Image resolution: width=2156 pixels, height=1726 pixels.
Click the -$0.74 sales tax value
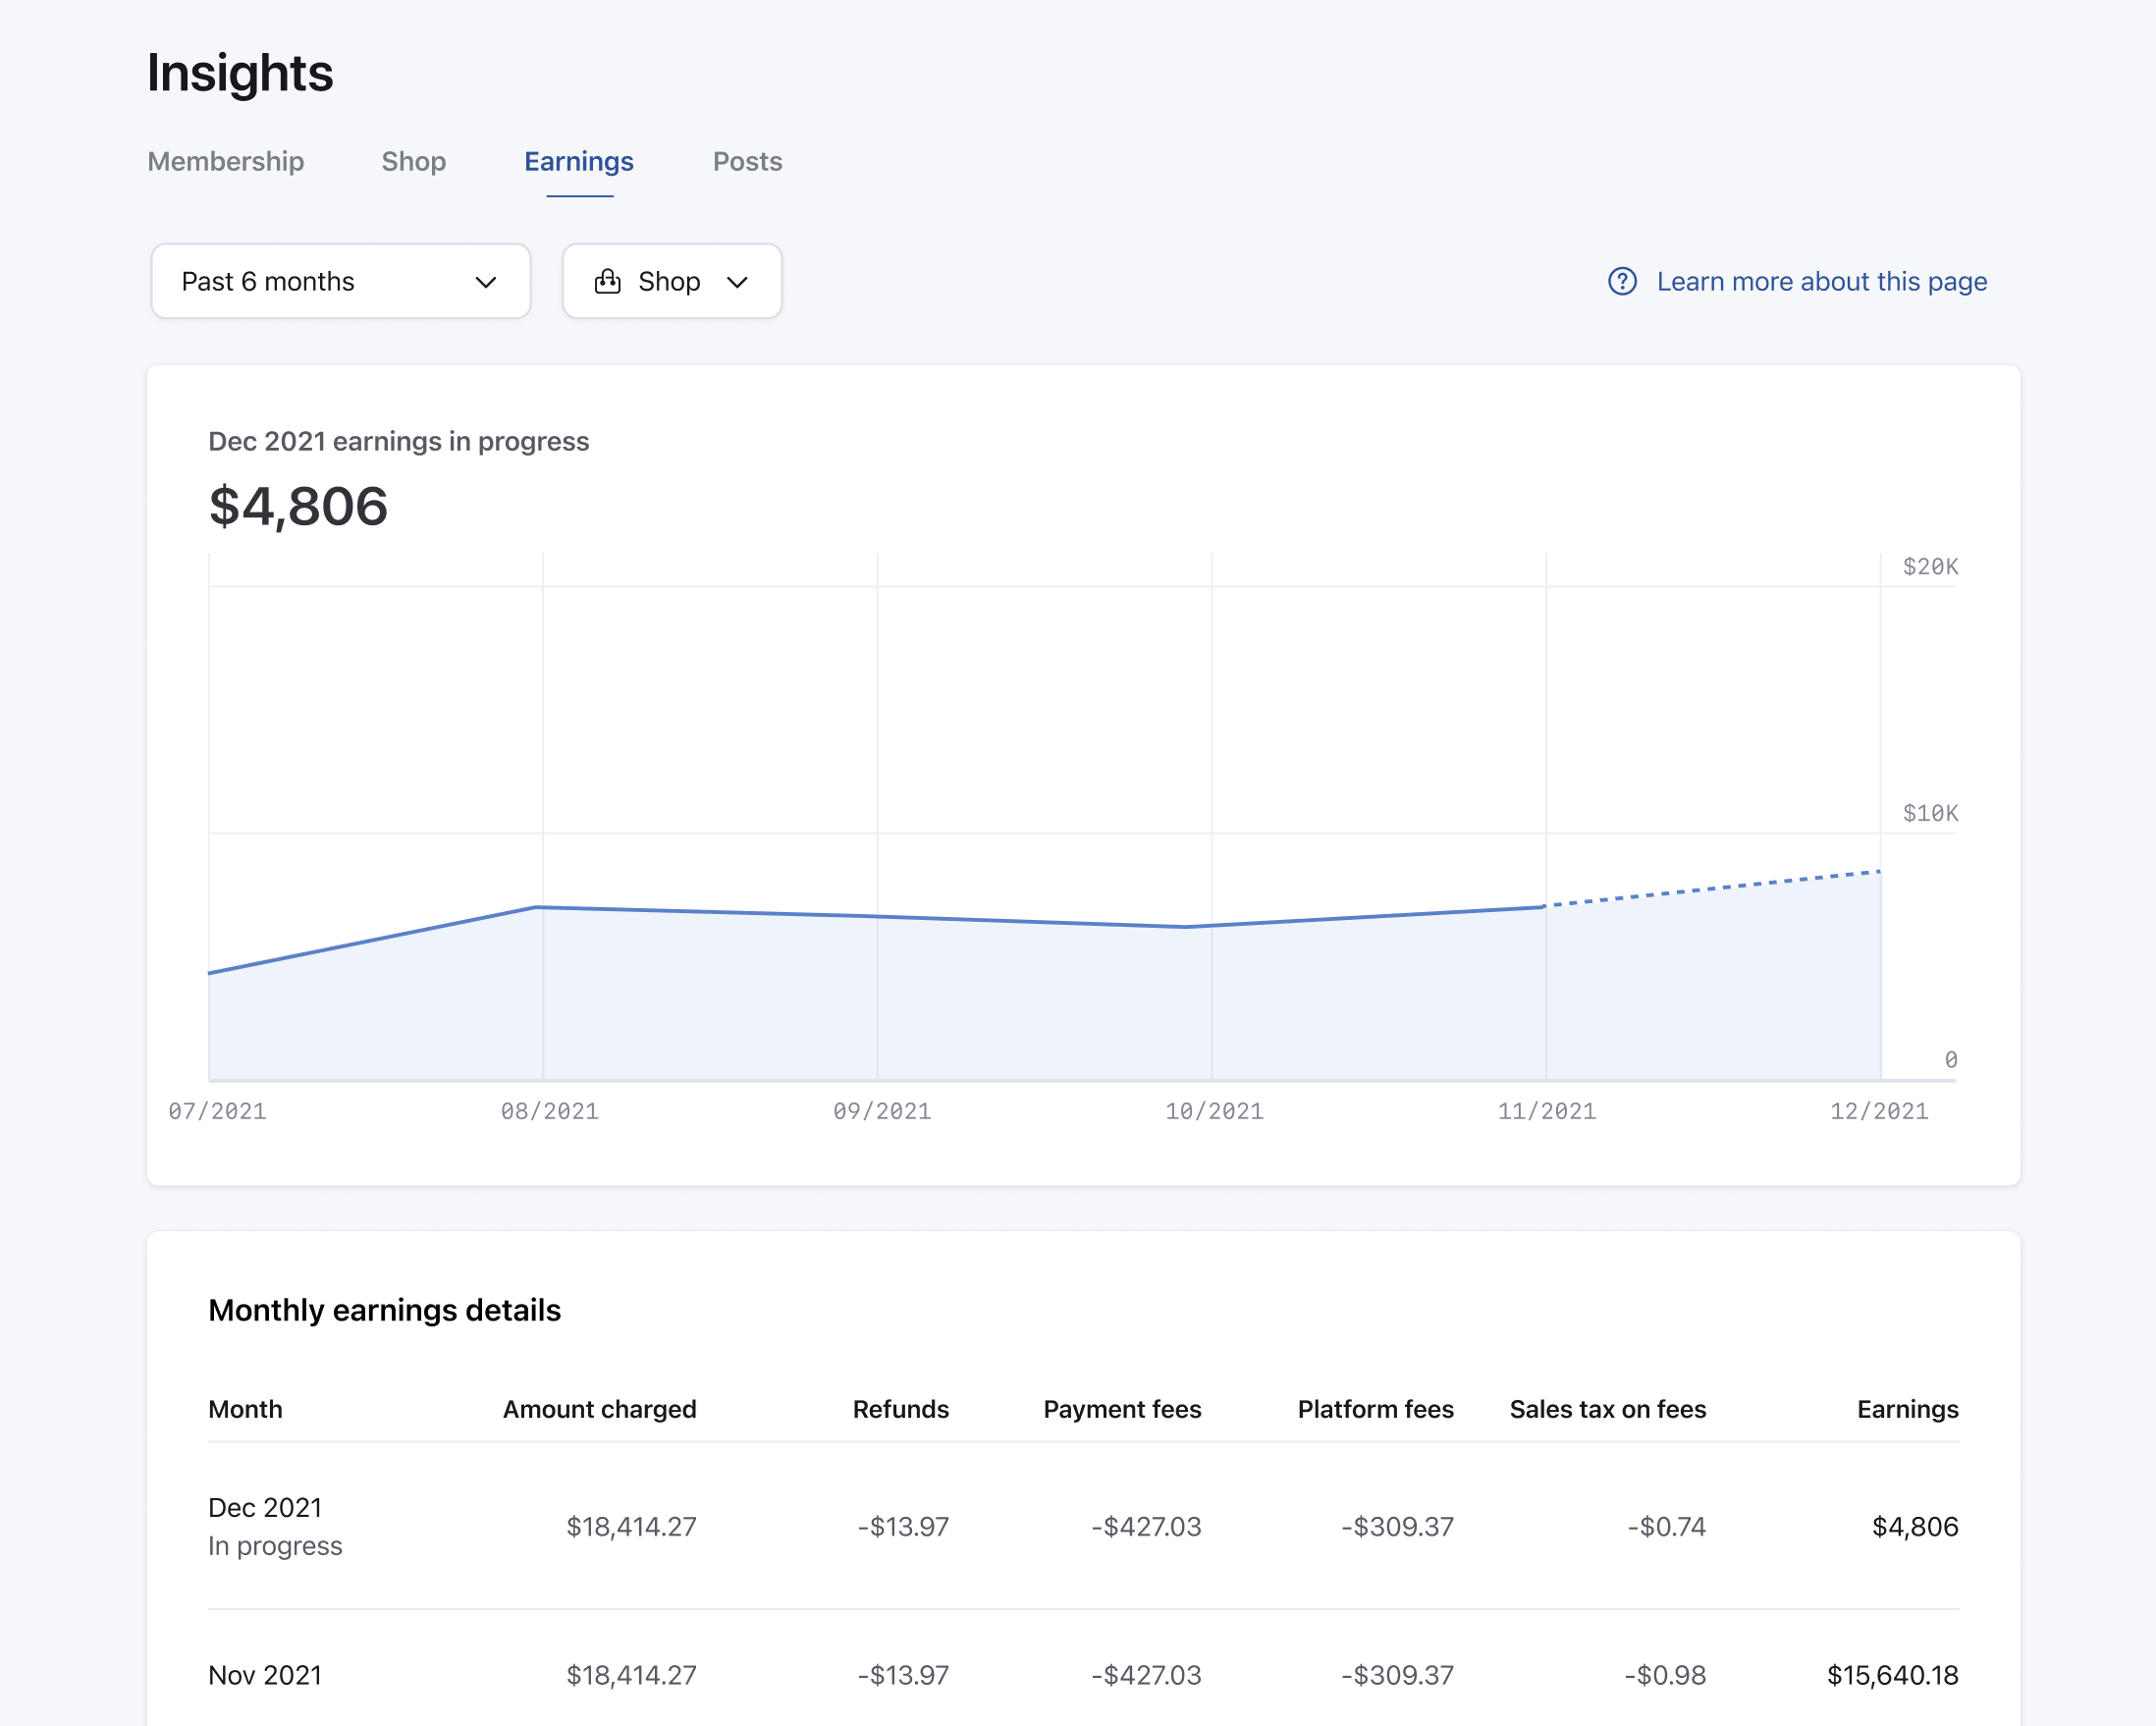point(1667,1526)
